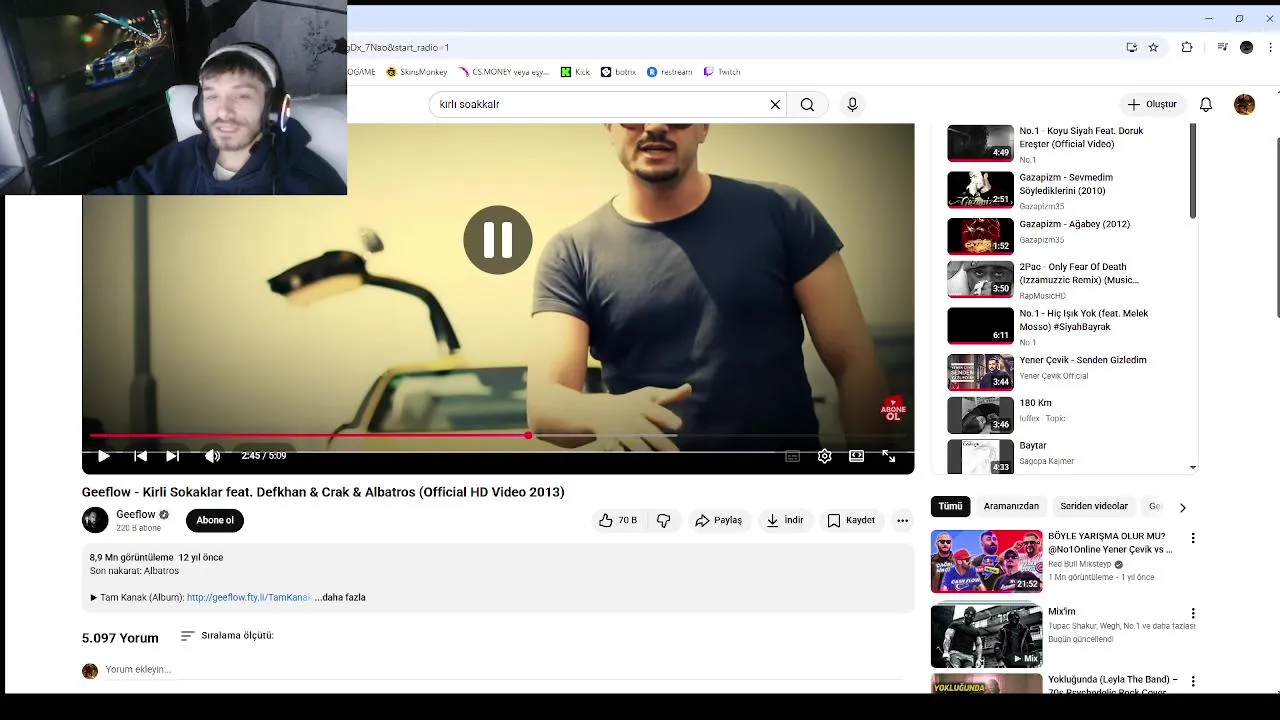Mute the video volume
This screenshot has width=1280, height=720.
point(212,456)
